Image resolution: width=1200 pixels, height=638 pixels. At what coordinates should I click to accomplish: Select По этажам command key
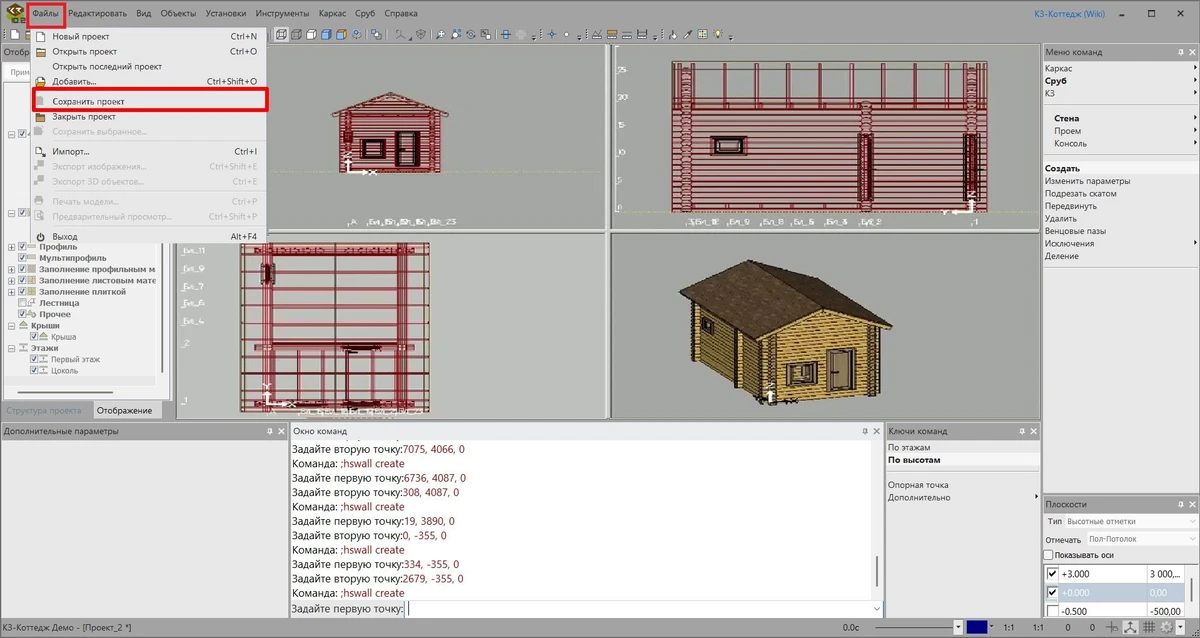[909, 448]
